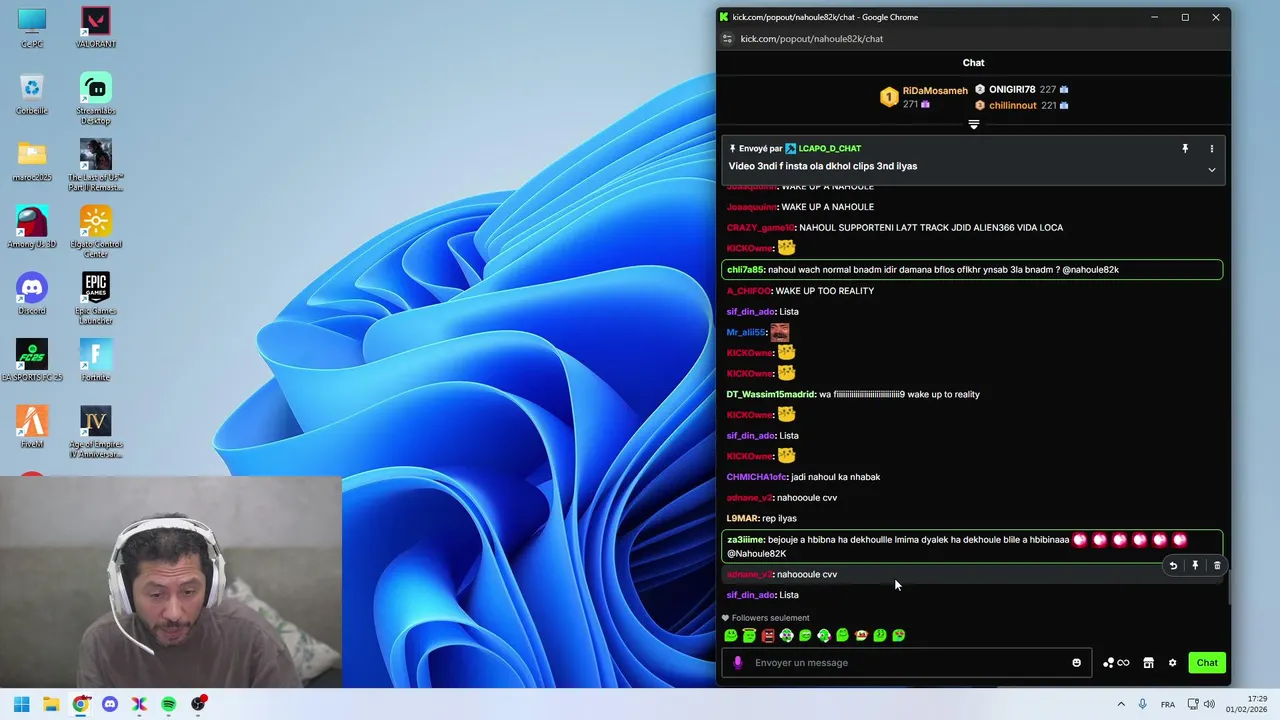Open the Streamlabs Desktop shortcut
This screenshot has height=720, width=1280.
pos(96,99)
